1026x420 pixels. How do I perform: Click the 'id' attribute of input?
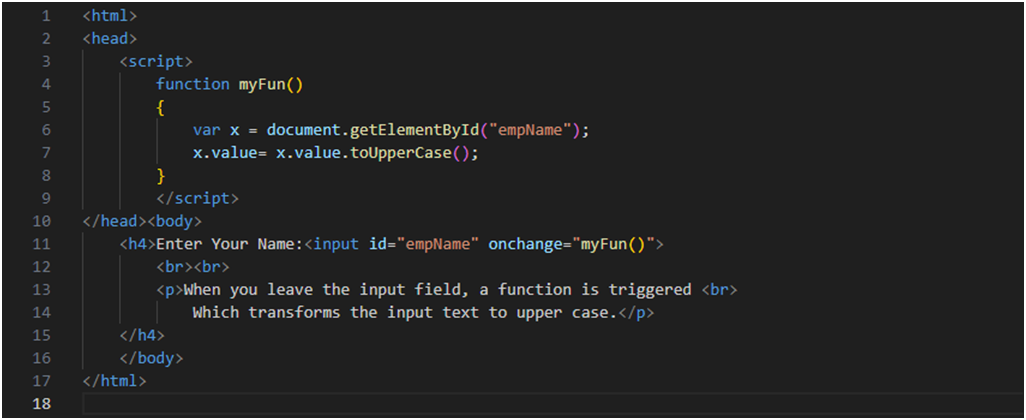(377, 244)
